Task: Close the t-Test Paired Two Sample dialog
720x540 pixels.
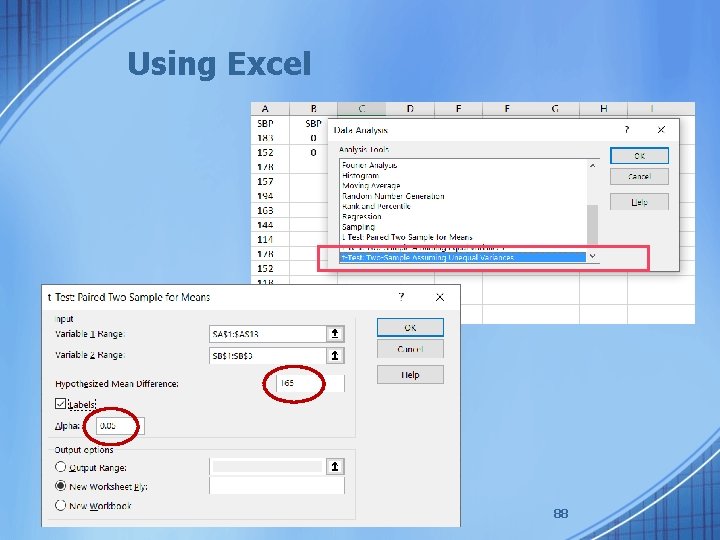Action: coord(439,297)
